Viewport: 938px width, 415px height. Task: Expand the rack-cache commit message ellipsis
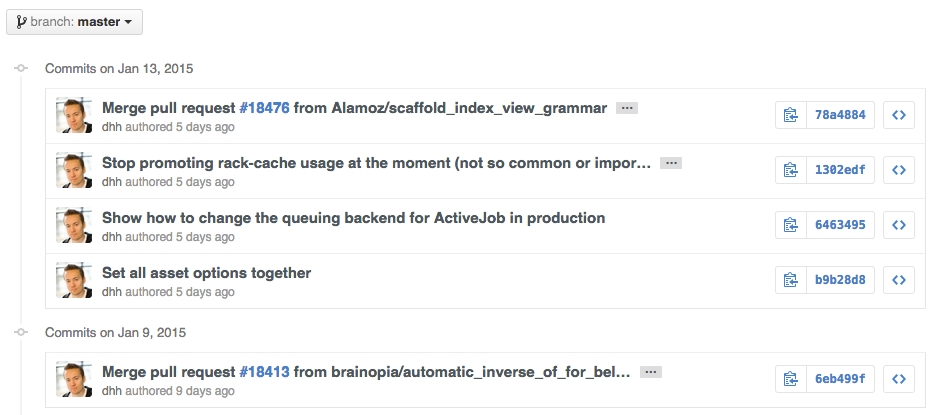tap(671, 163)
